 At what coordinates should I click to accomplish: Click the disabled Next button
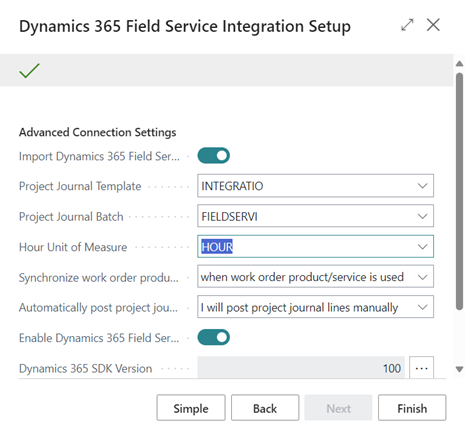(338, 408)
